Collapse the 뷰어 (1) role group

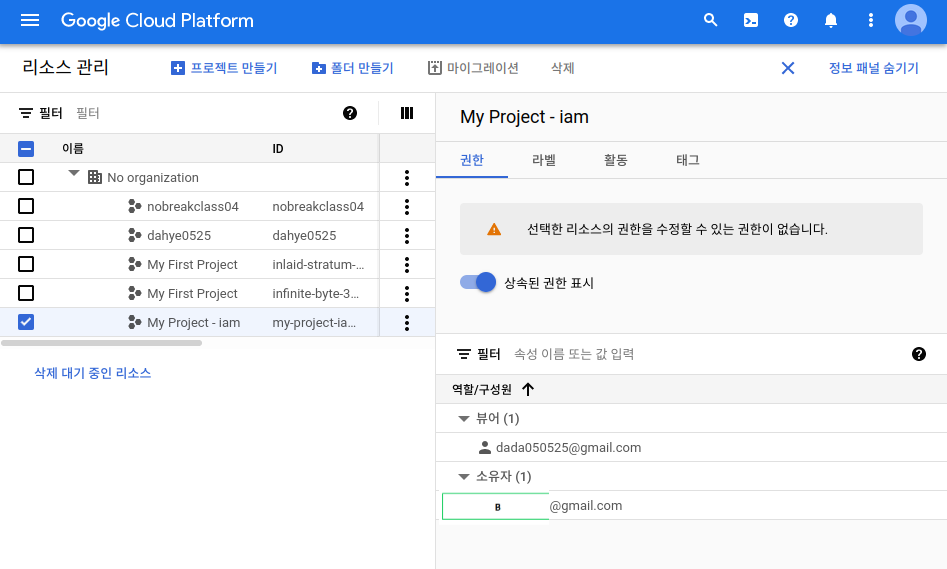pos(464,419)
